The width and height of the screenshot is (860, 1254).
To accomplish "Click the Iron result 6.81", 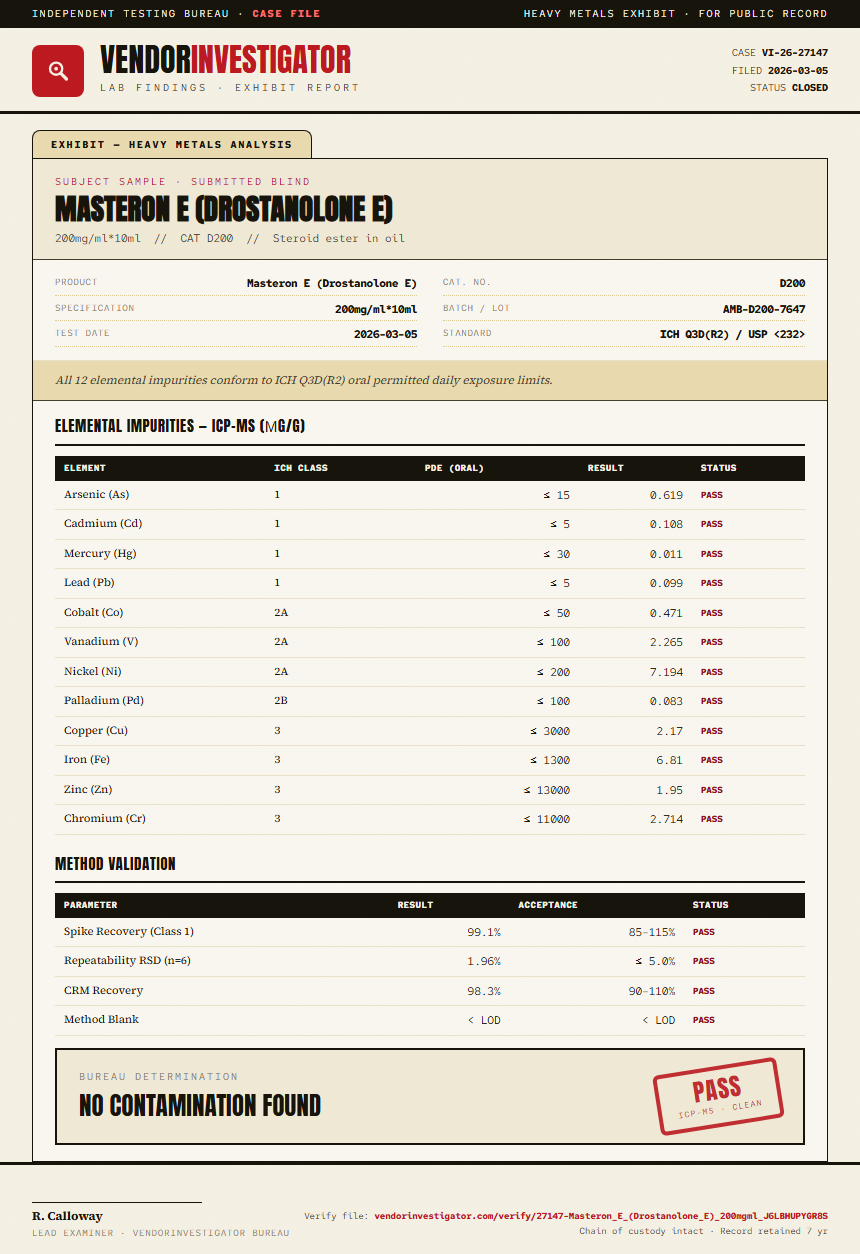I will coord(670,760).
